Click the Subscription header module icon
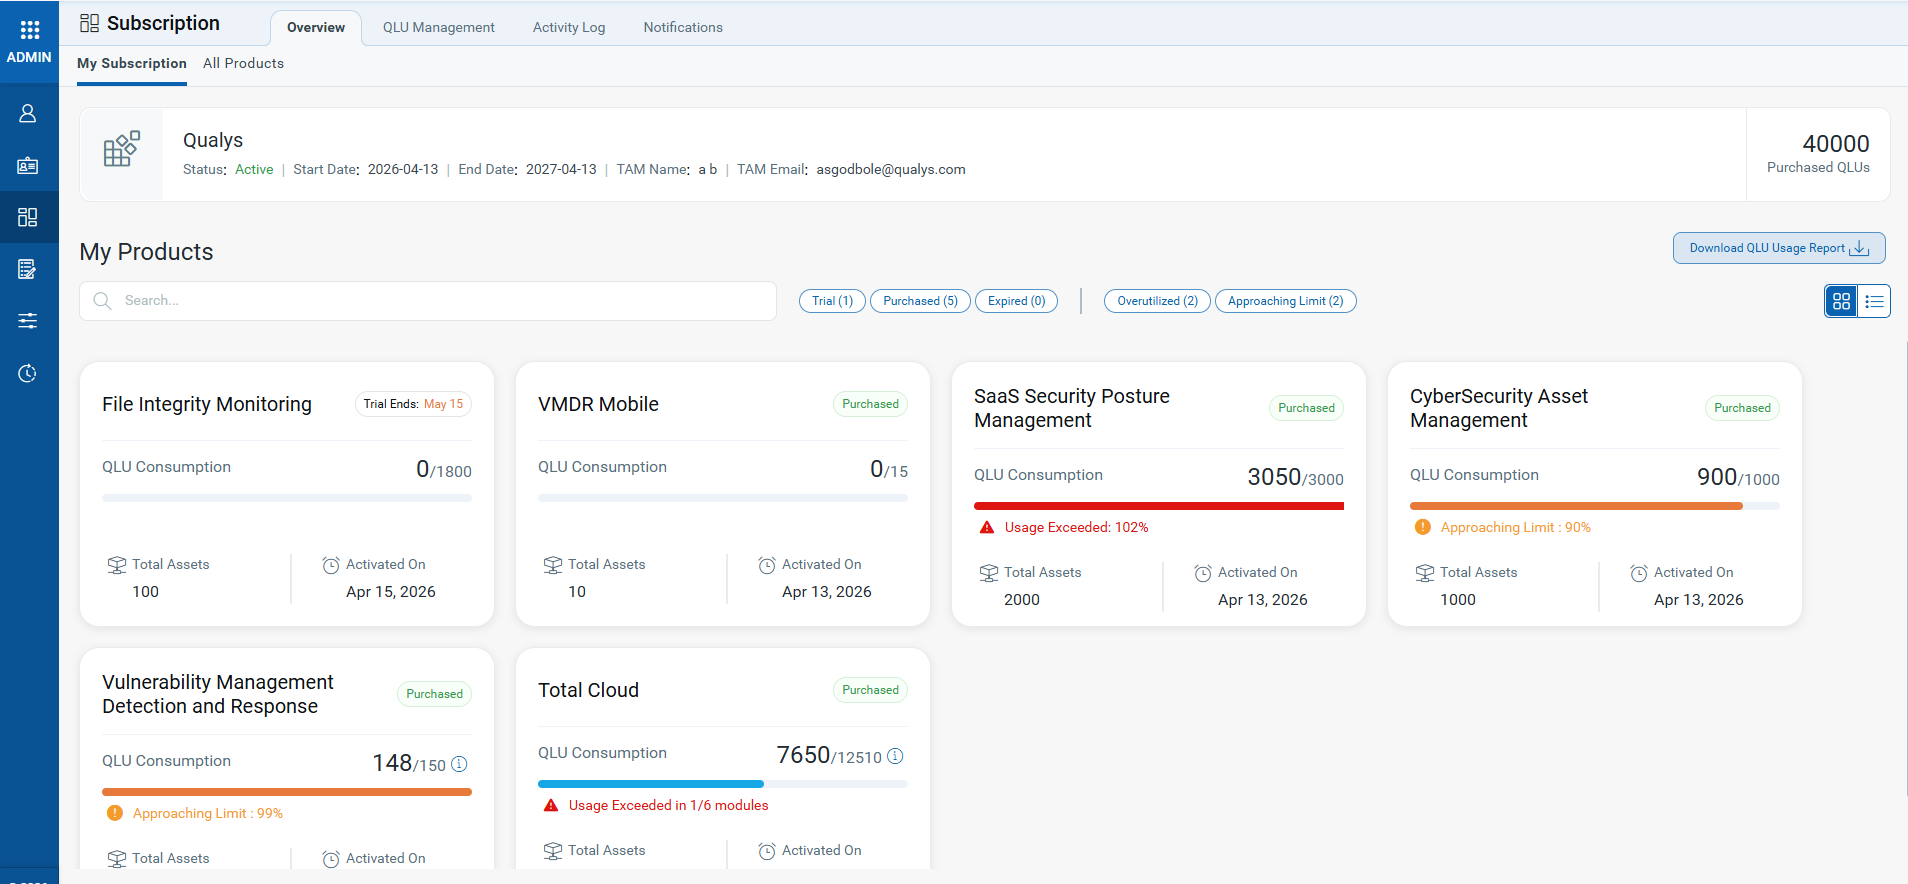 [x=90, y=23]
